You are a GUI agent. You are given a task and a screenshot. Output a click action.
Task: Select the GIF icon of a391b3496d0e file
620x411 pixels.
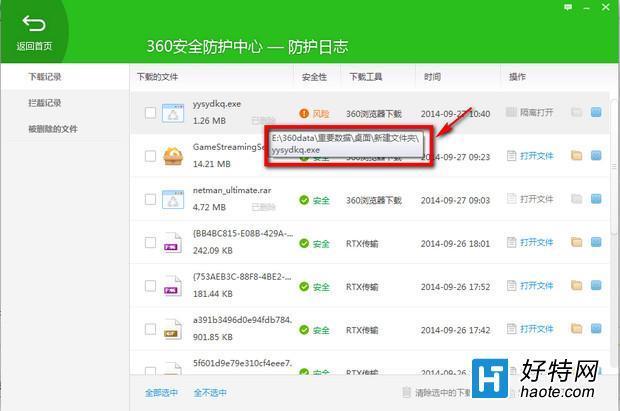click(x=173, y=329)
